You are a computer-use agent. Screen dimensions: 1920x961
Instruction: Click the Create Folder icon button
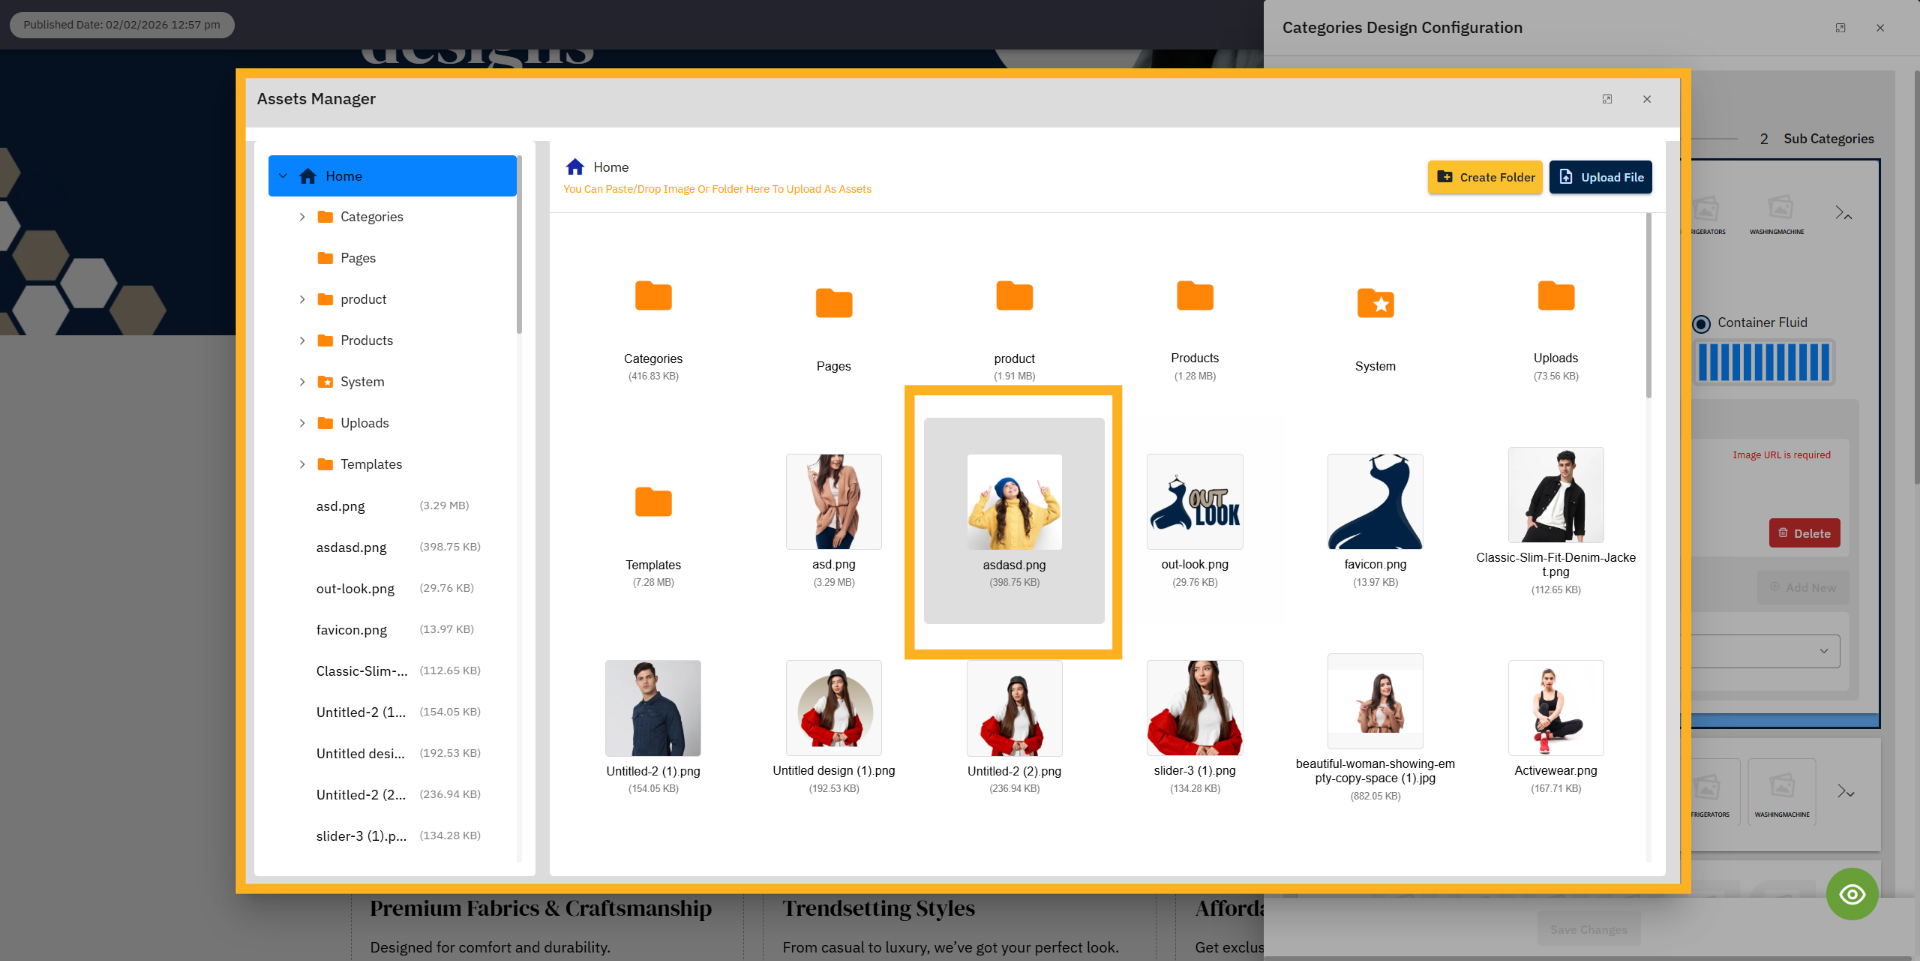tap(1445, 177)
